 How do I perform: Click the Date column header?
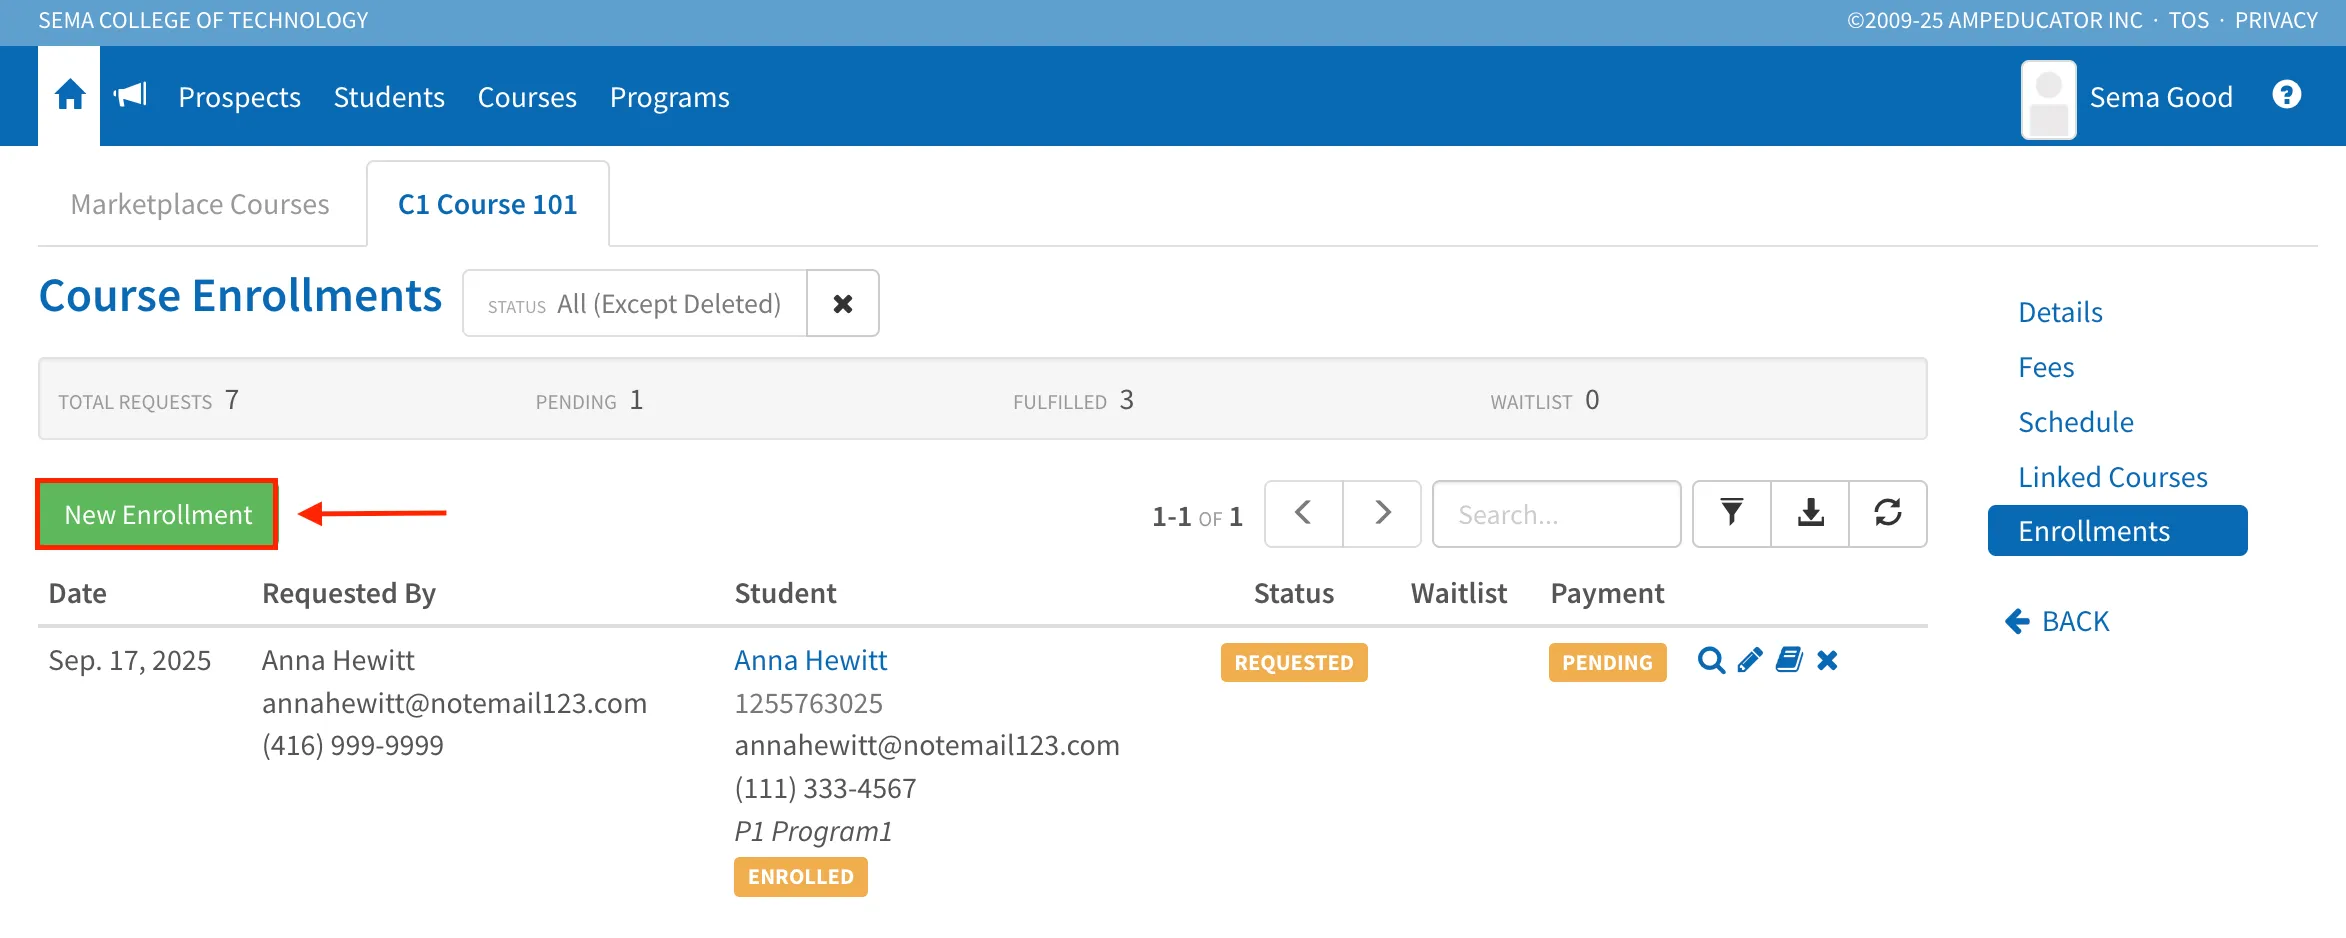pyautogui.click(x=78, y=593)
